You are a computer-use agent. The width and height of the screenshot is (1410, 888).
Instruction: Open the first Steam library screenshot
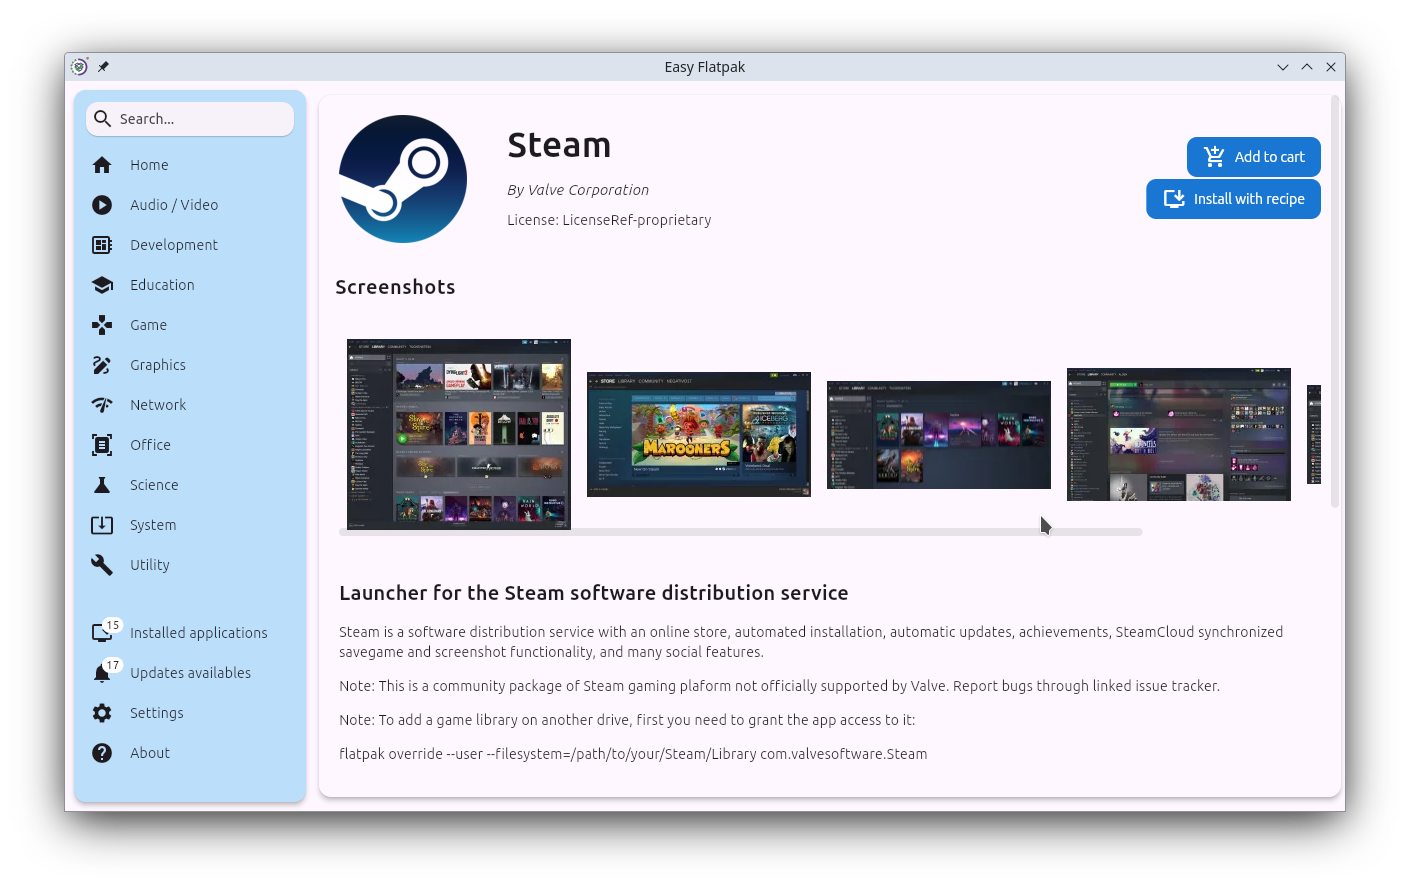pos(459,434)
